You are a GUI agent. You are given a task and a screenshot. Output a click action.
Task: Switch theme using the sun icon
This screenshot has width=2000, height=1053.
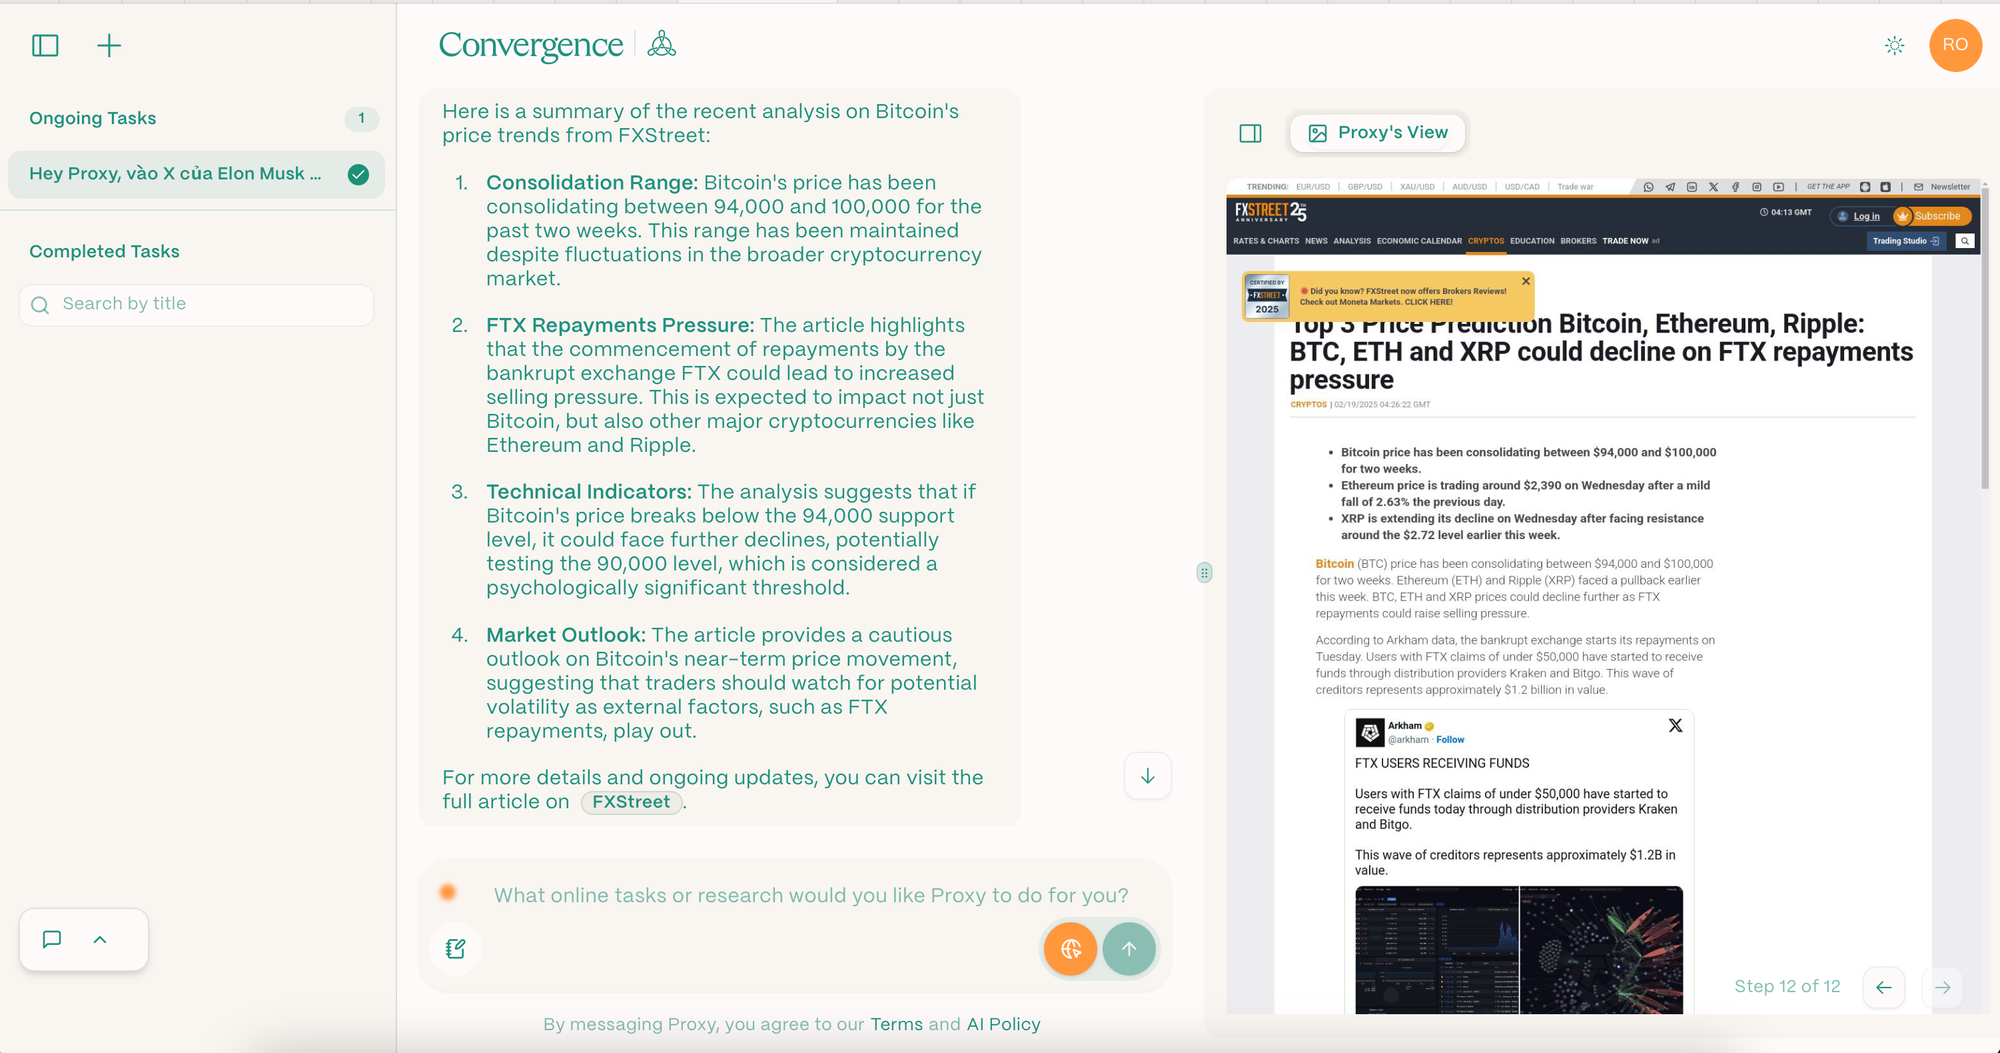click(x=1894, y=45)
